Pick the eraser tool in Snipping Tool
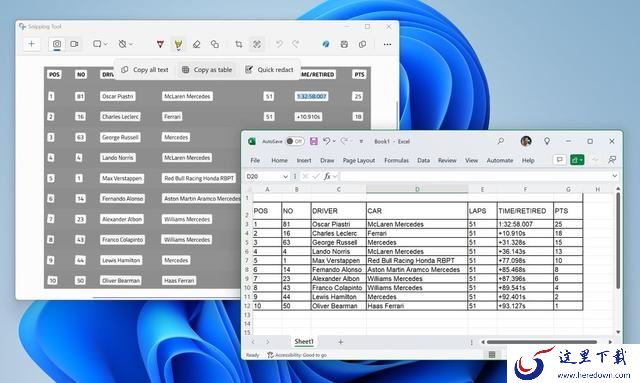The width and height of the screenshot is (640, 383). coord(196,44)
